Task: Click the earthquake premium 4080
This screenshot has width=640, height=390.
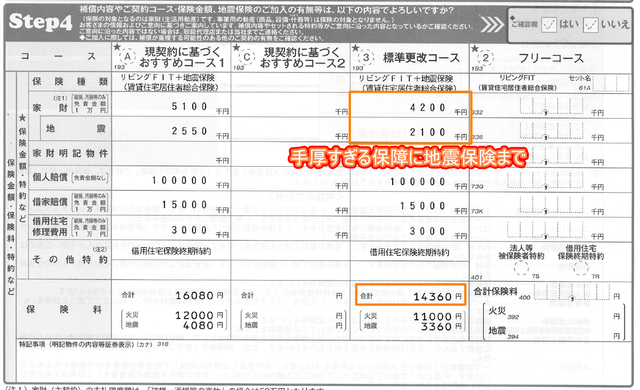Action: pos(199,326)
